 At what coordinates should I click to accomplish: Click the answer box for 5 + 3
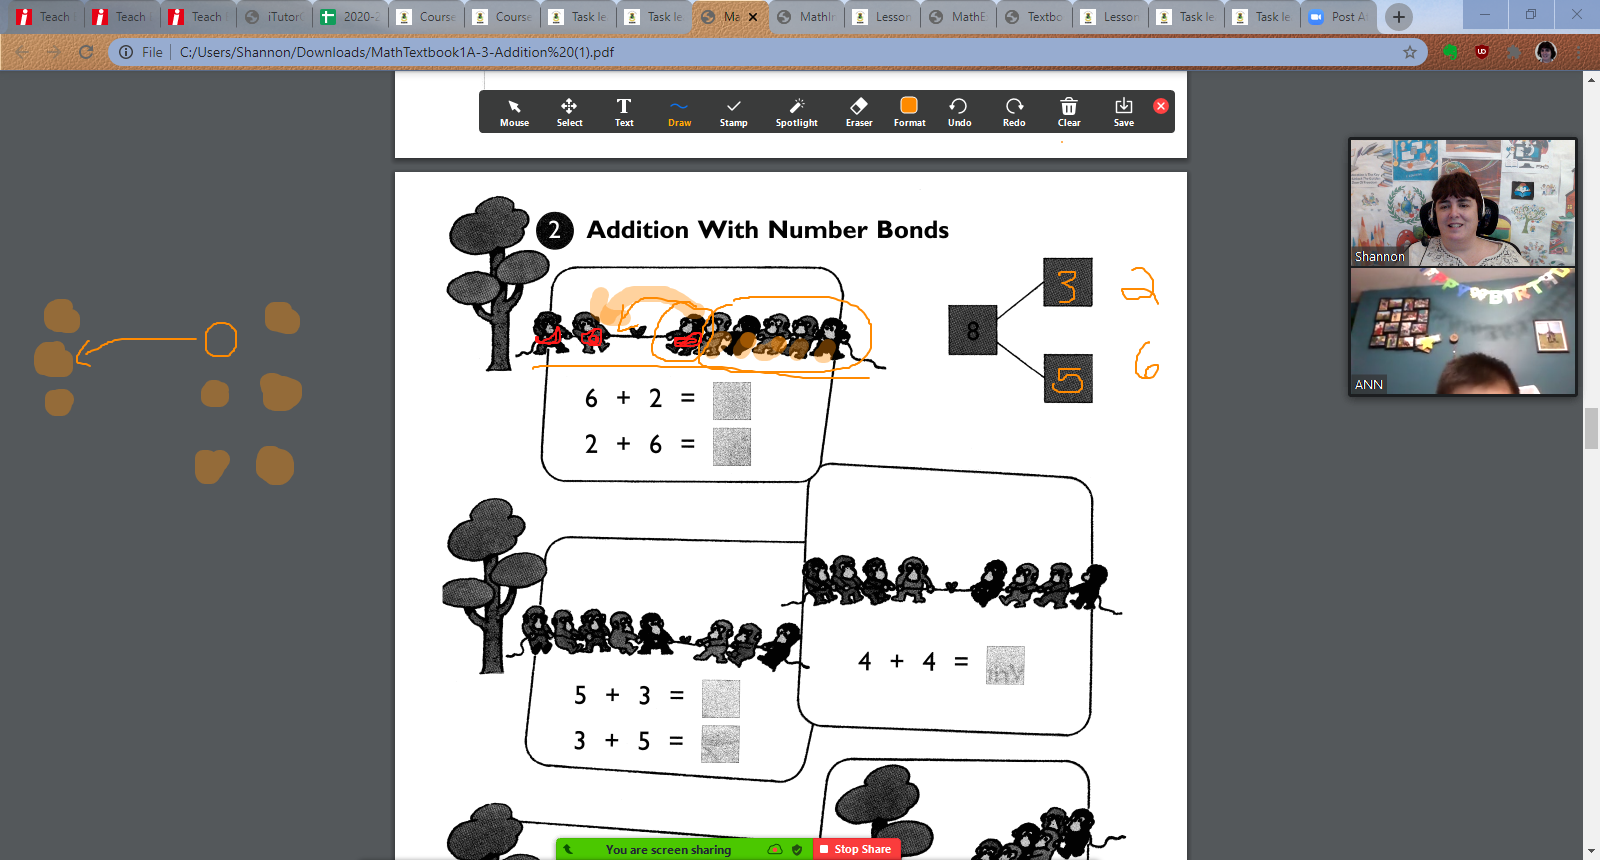pyautogui.click(x=721, y=698)
